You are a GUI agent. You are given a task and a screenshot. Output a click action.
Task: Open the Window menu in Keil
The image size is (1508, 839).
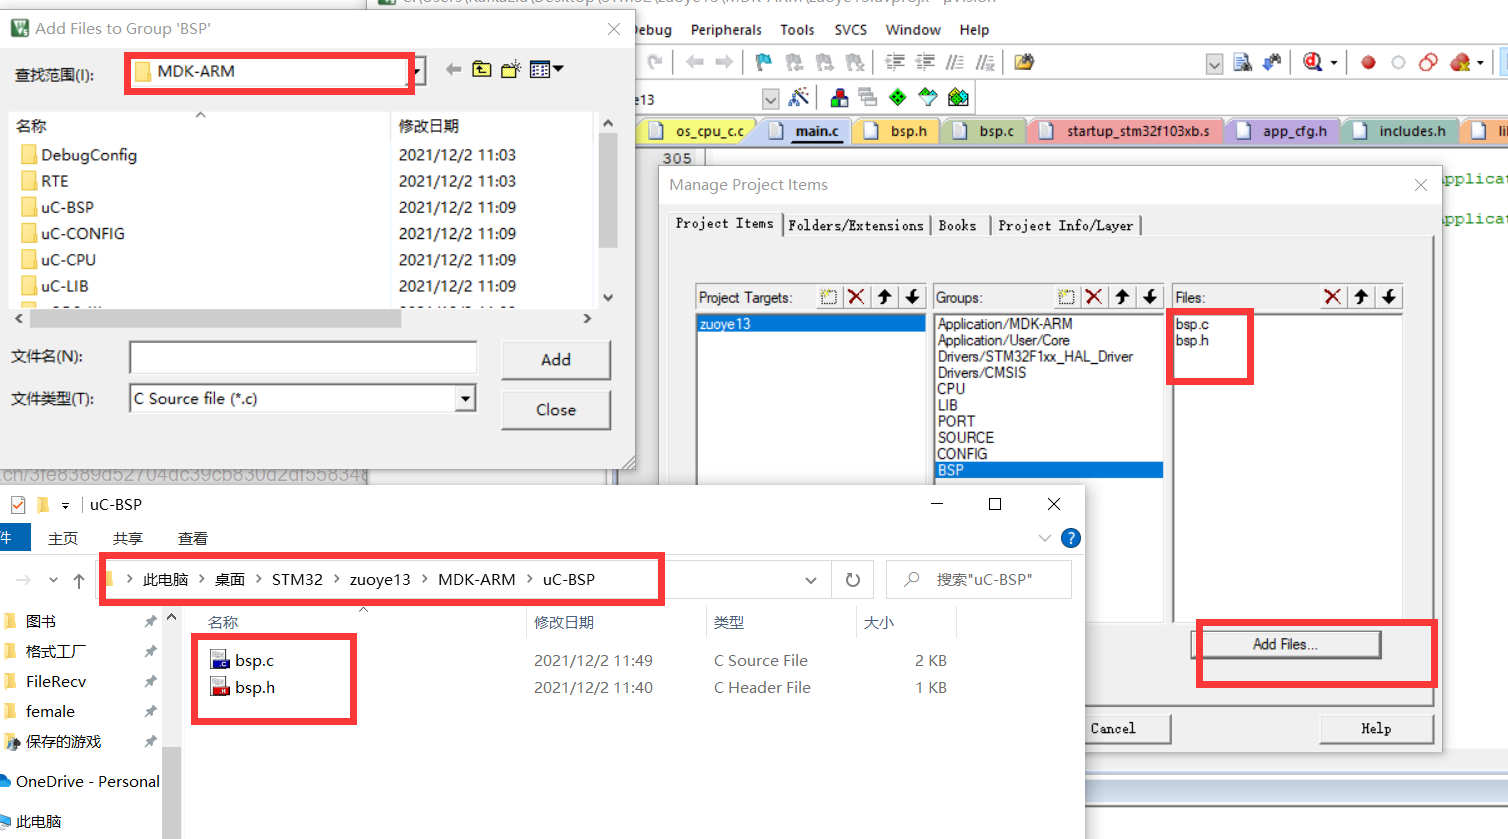pos(913,30)
